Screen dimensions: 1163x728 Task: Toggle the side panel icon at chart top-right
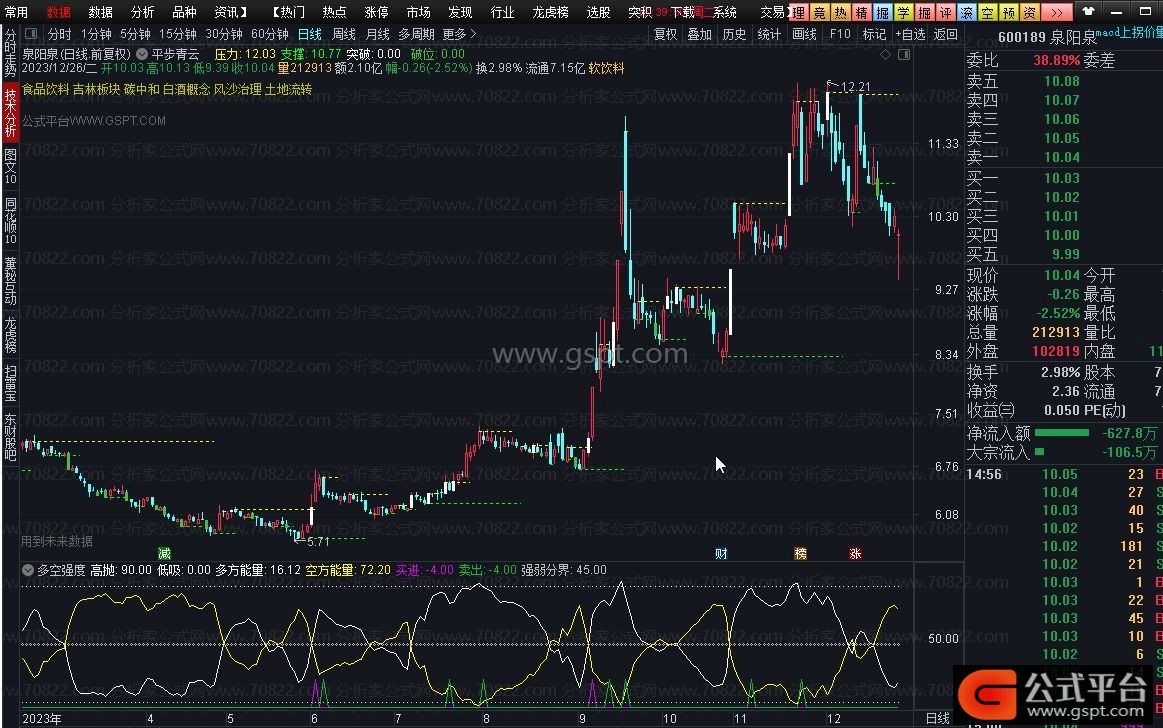tap(904, 54)
